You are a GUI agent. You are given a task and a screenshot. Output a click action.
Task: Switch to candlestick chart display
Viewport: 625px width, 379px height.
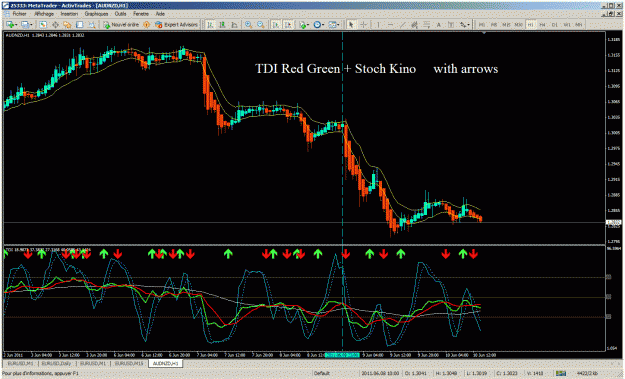[x=222, y=25]
